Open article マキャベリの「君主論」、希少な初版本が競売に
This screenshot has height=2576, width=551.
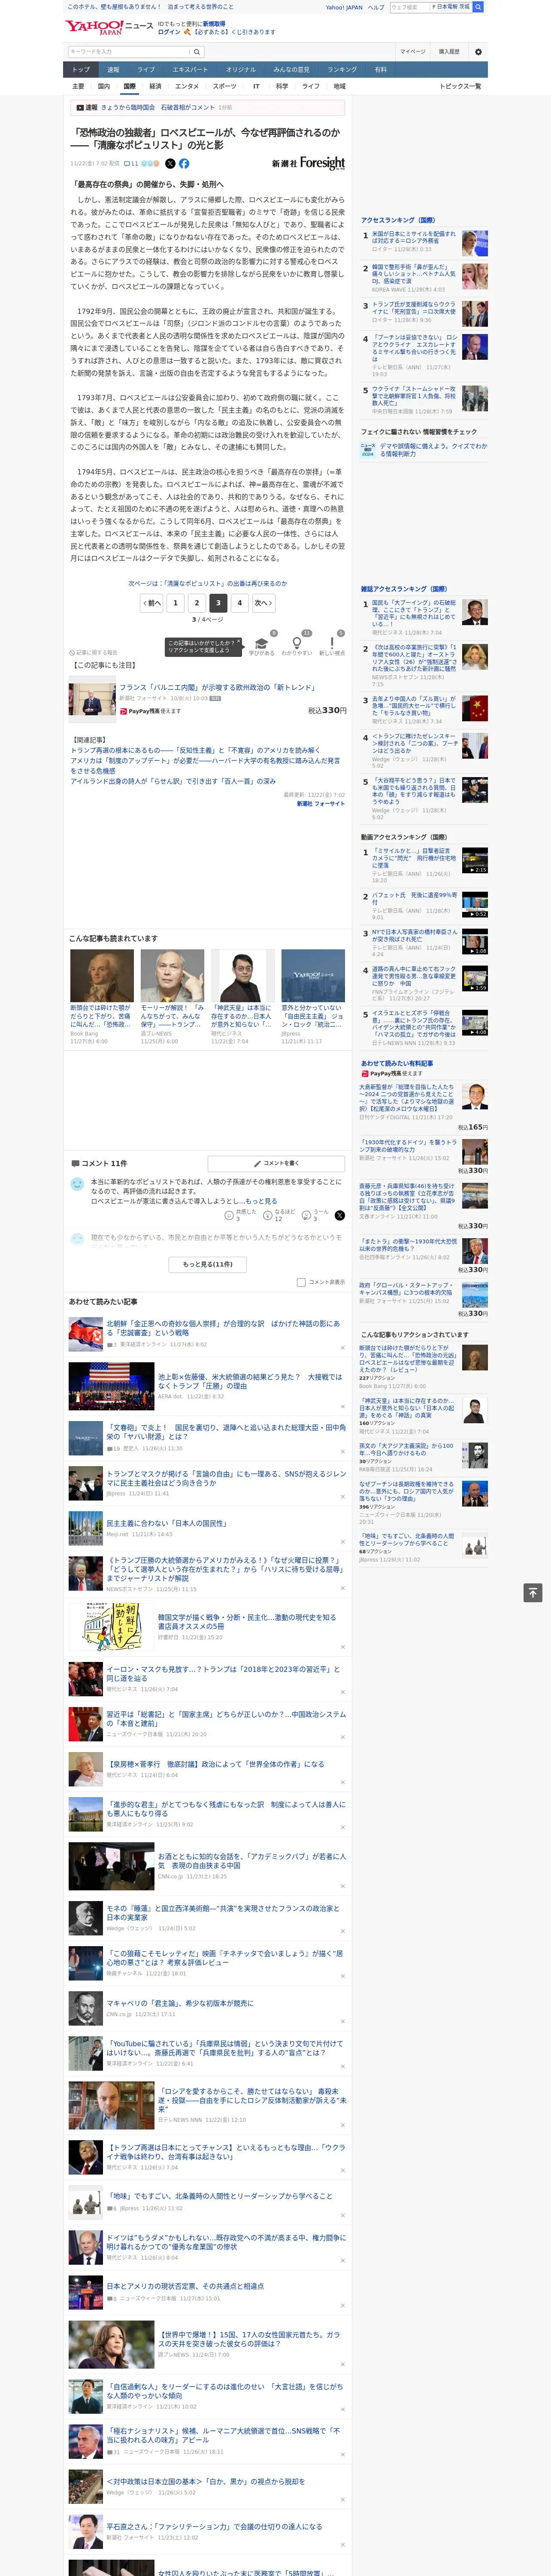click(x=180, y=2003)
